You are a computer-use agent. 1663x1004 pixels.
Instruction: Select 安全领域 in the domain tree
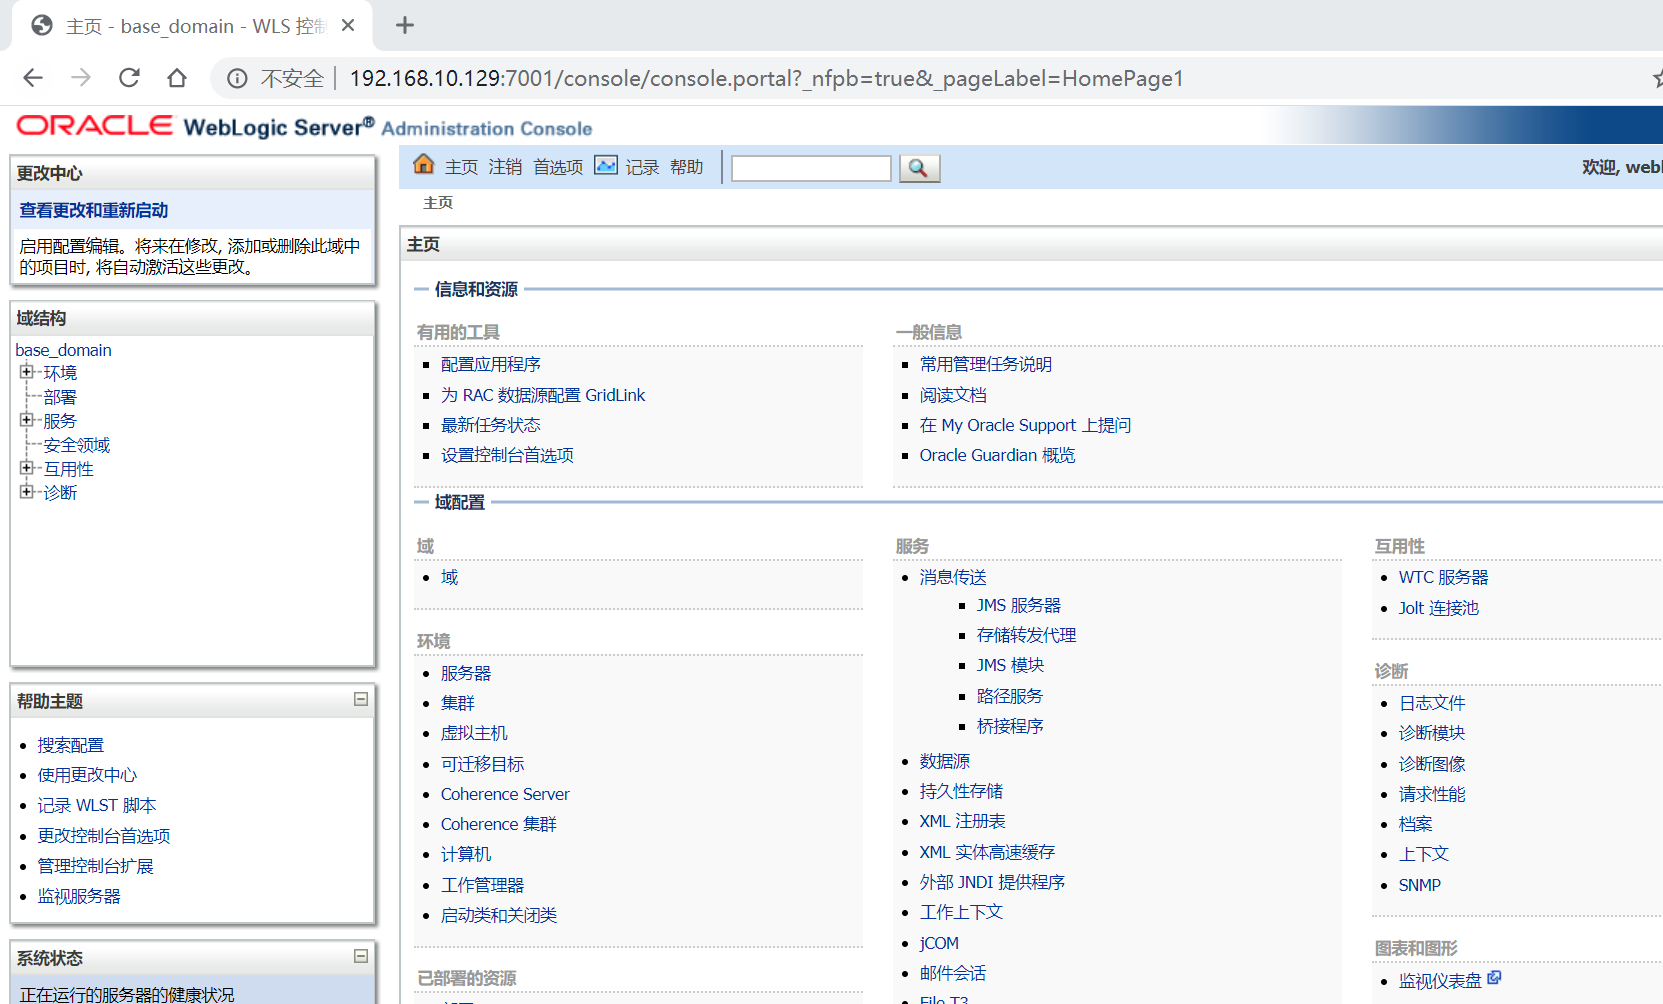tap(77, 445)
